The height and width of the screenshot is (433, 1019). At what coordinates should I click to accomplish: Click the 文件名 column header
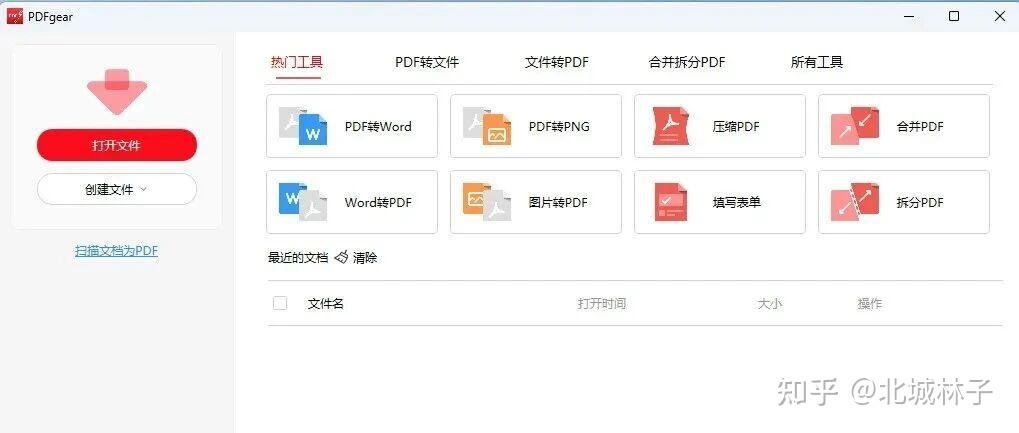[x=326, y=304]
